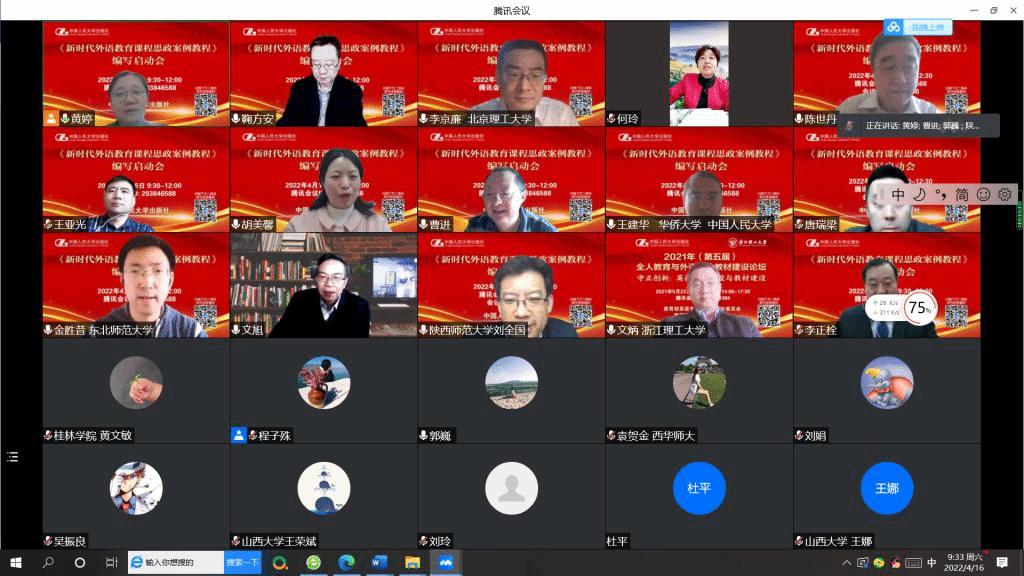Open IME settings gear on floating toolbar
The height and width of the screenshot is (576, 1024).
pos(1004,194)
